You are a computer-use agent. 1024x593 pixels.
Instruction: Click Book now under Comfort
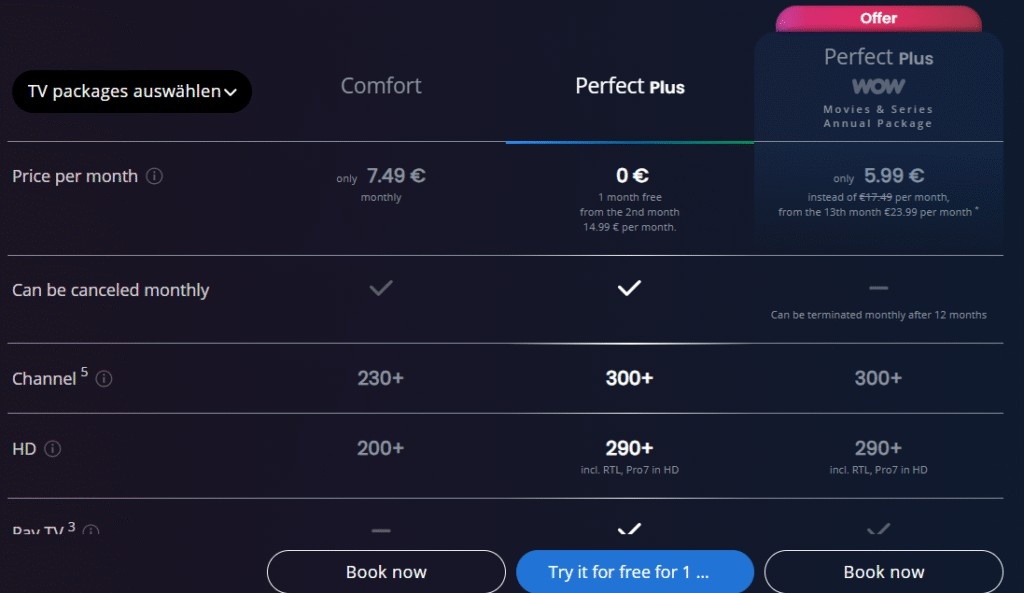click(386, 571)
